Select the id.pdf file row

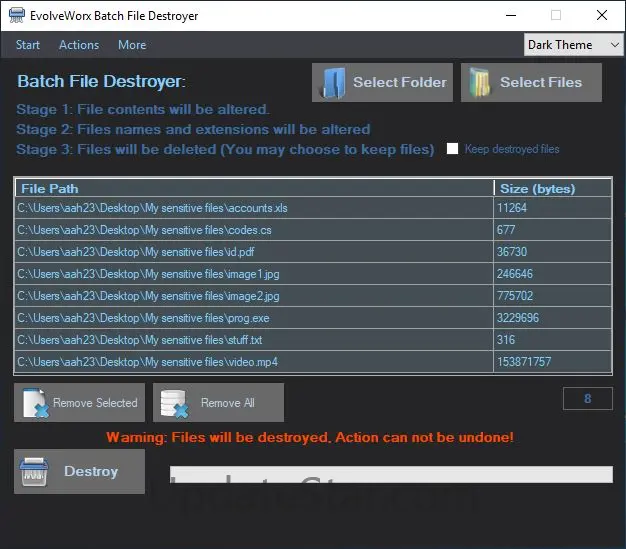coord(254,252)
